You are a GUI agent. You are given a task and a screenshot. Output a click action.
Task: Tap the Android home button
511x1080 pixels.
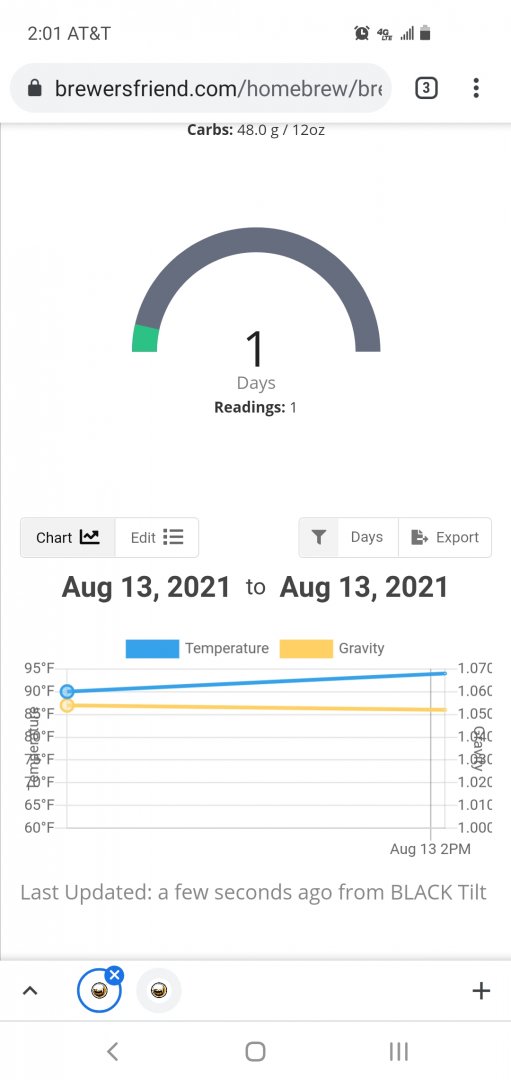[x=256, y=1051]
